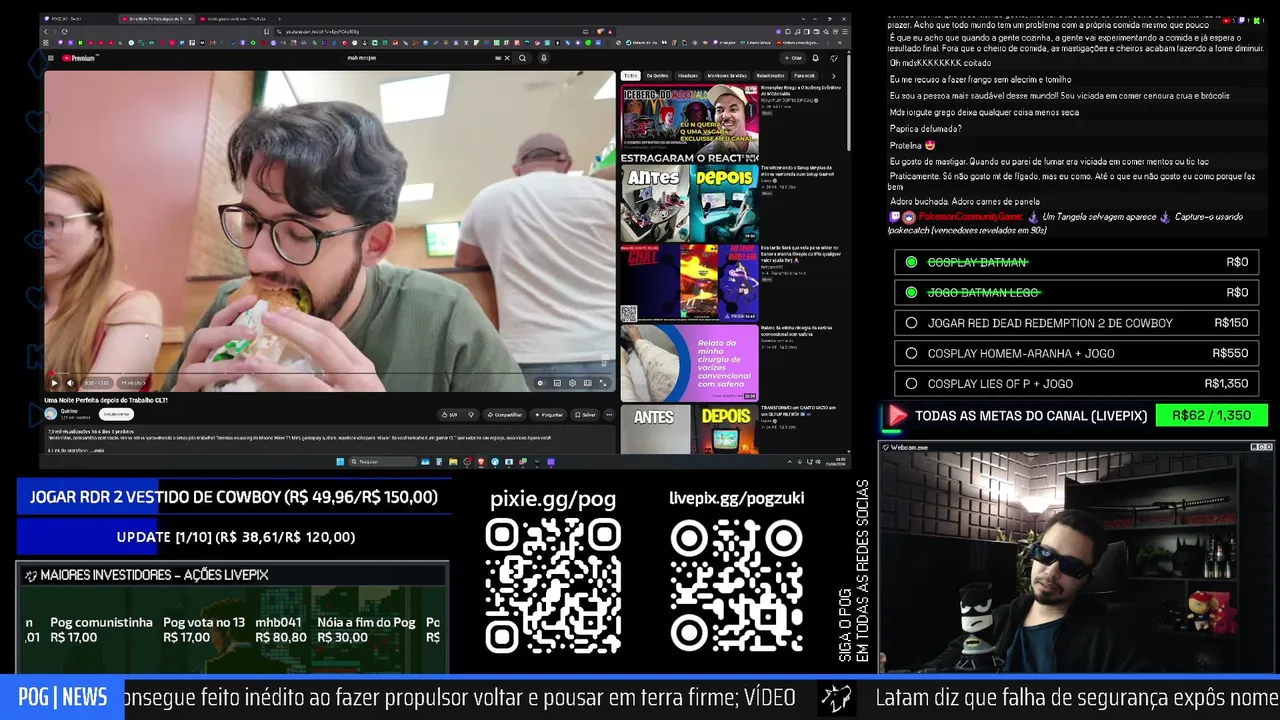Open more actions menu beside Salvar

click(x=609, y=414)
